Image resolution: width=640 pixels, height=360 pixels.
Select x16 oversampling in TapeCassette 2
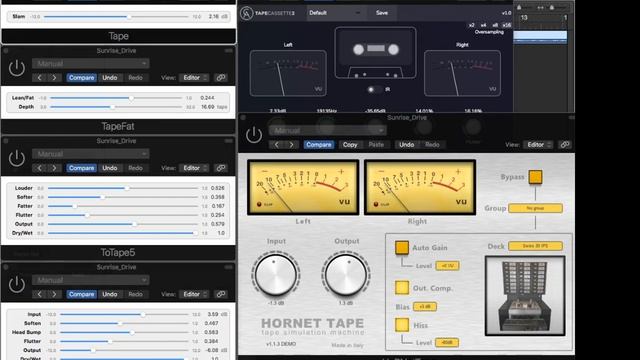tap(507, 25)
